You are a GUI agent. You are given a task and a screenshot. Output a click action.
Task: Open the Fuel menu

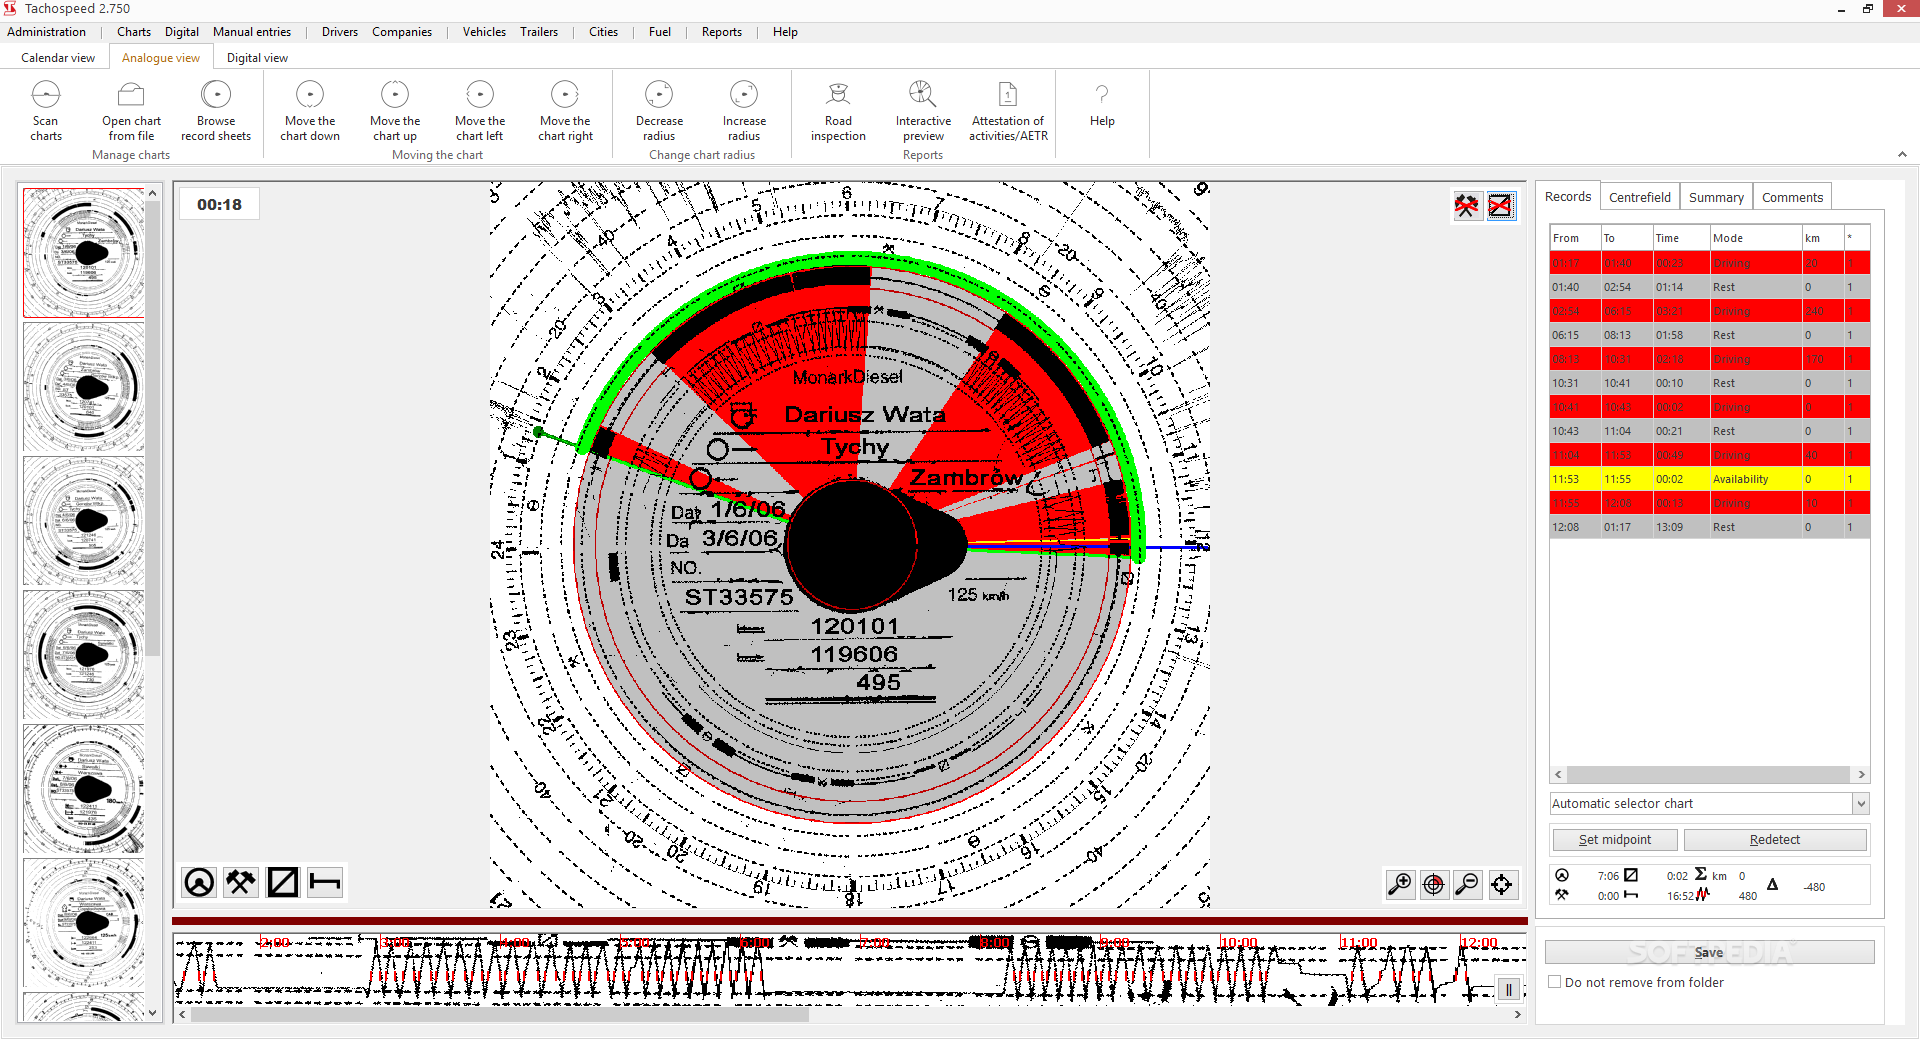tap(660, 32)
